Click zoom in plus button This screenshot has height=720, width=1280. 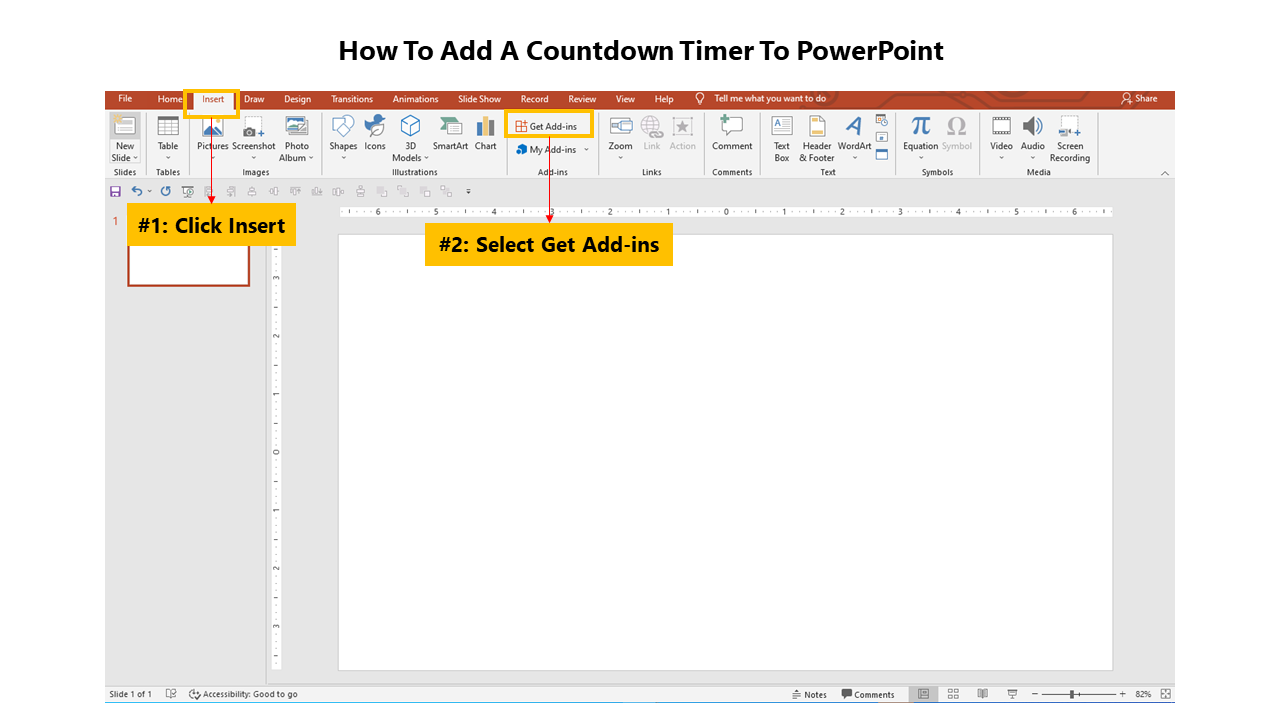point(1122,694)
